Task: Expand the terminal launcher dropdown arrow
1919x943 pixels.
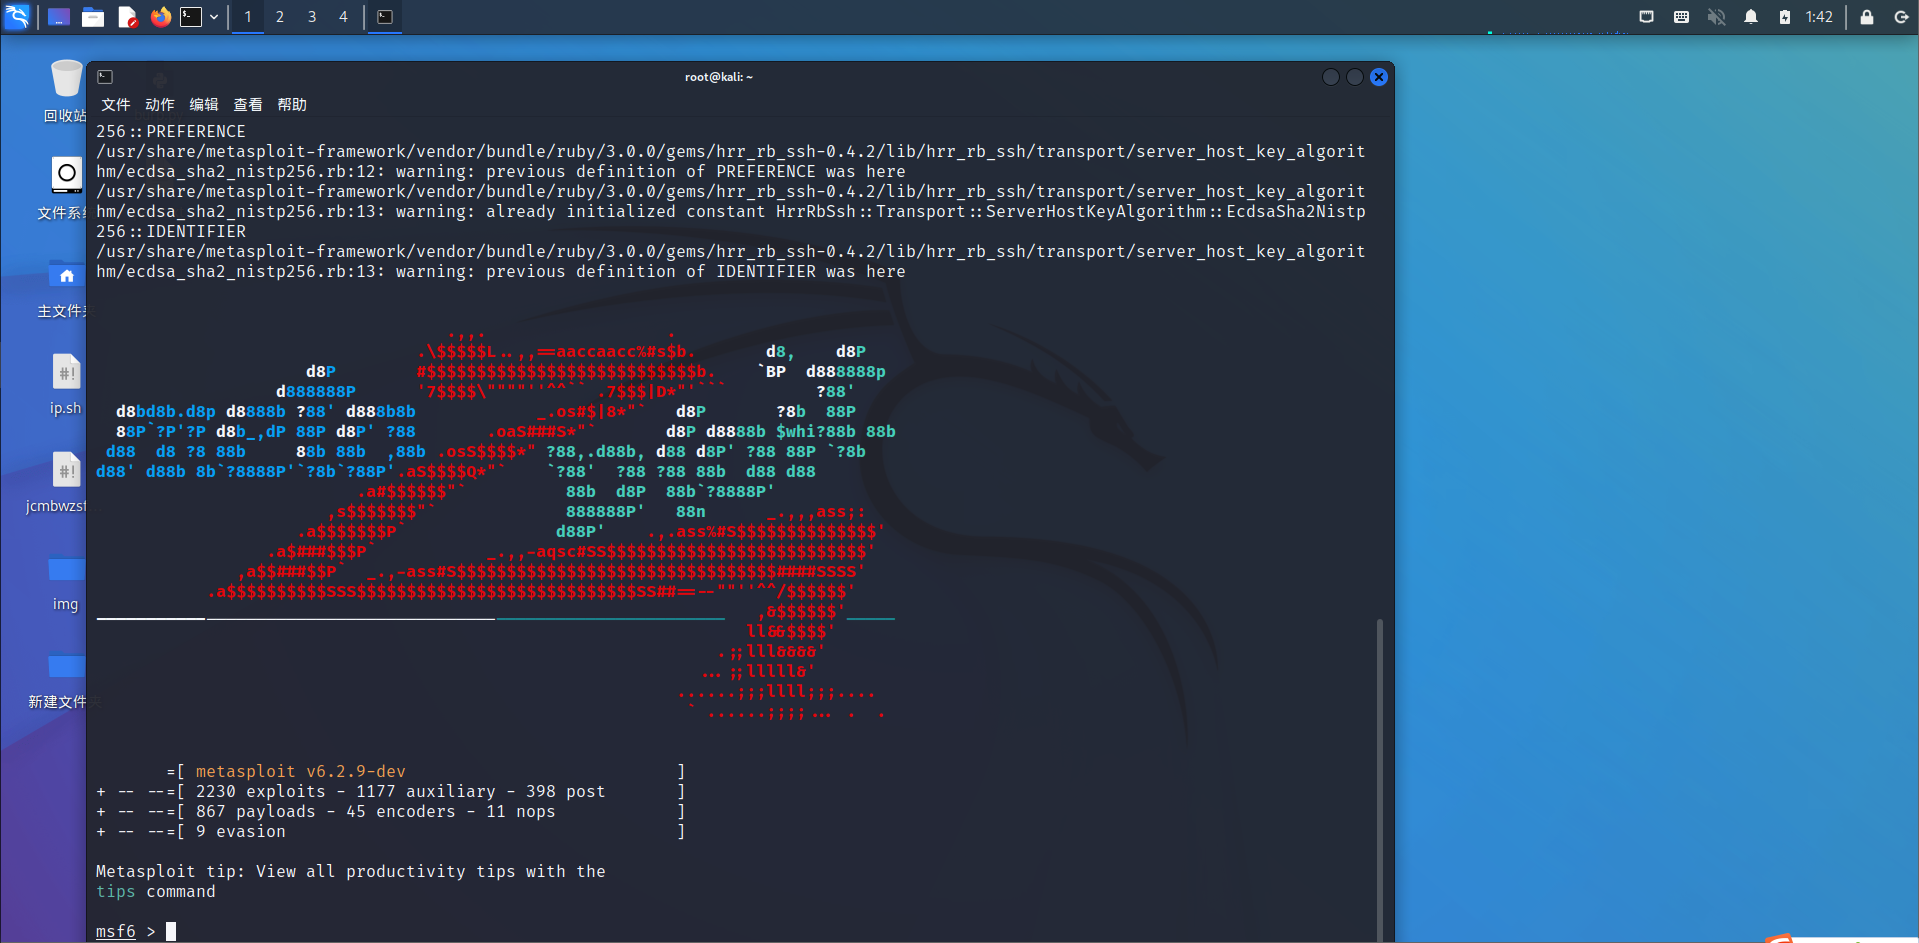Action: 214,17
